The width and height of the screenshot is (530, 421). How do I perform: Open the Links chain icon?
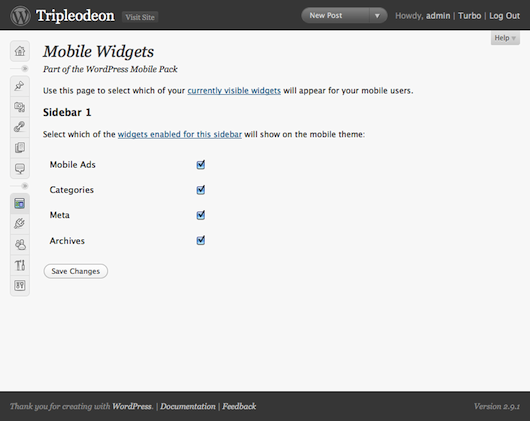pos(20,127)
